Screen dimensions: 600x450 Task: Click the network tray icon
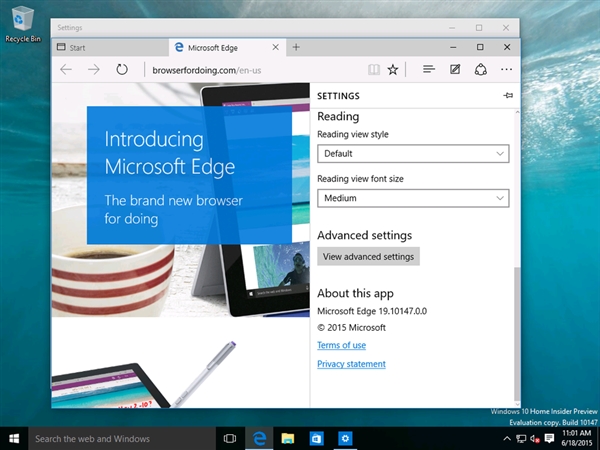(x=521, y=439)
